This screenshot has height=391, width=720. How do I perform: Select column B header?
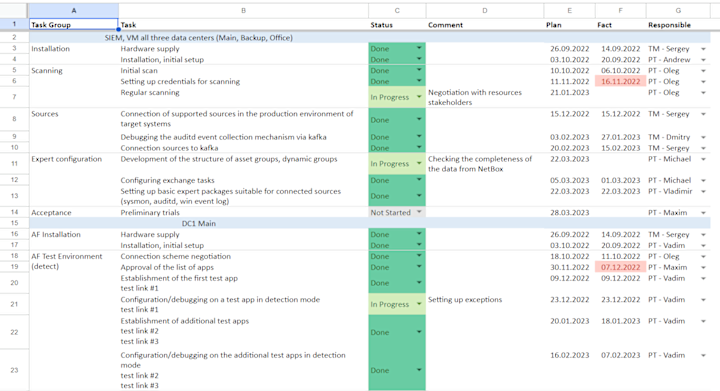[243, 11]
